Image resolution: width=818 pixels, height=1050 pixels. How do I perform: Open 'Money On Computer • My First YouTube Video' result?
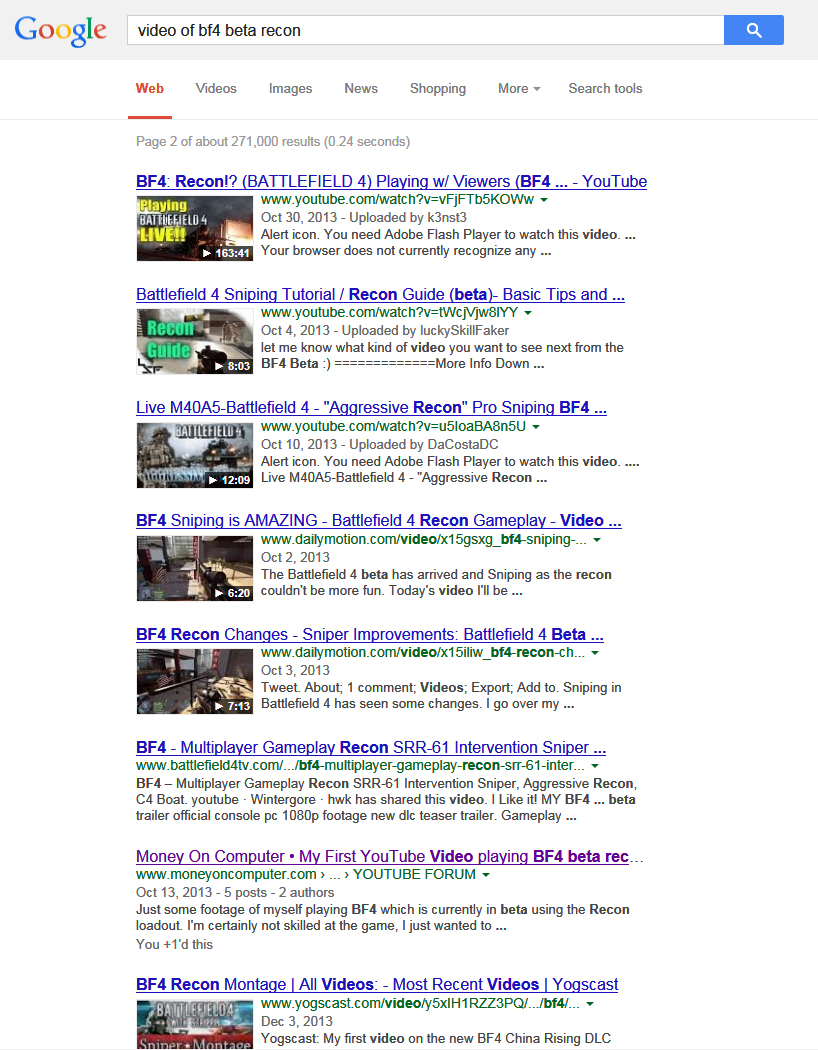coord(389,856)
